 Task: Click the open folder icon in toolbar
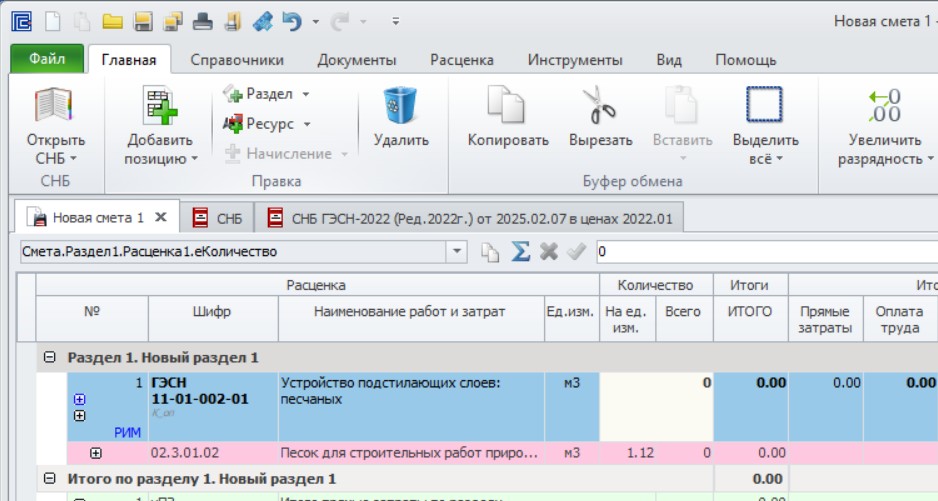(x=112, y=22)
